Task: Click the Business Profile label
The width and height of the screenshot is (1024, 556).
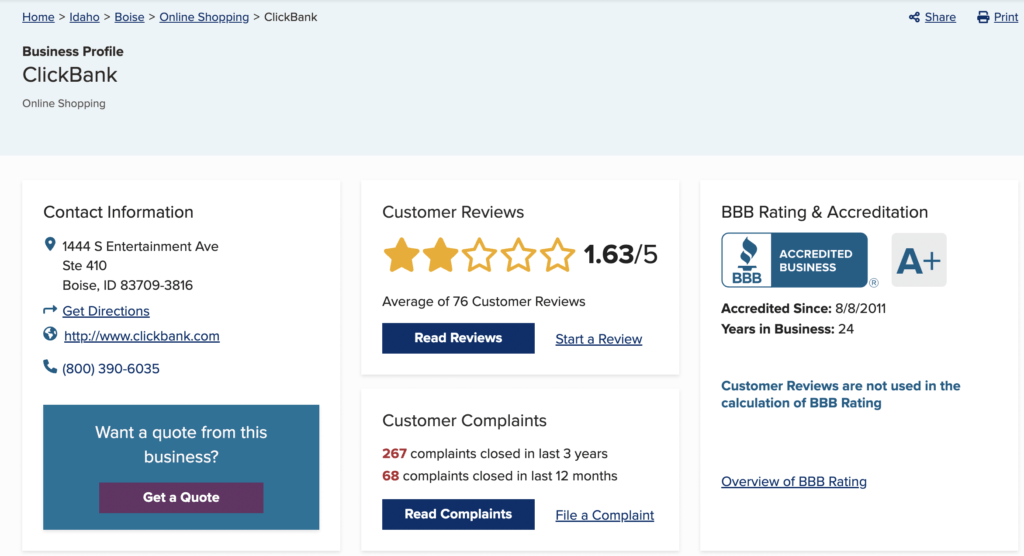Action: point(72,51)
